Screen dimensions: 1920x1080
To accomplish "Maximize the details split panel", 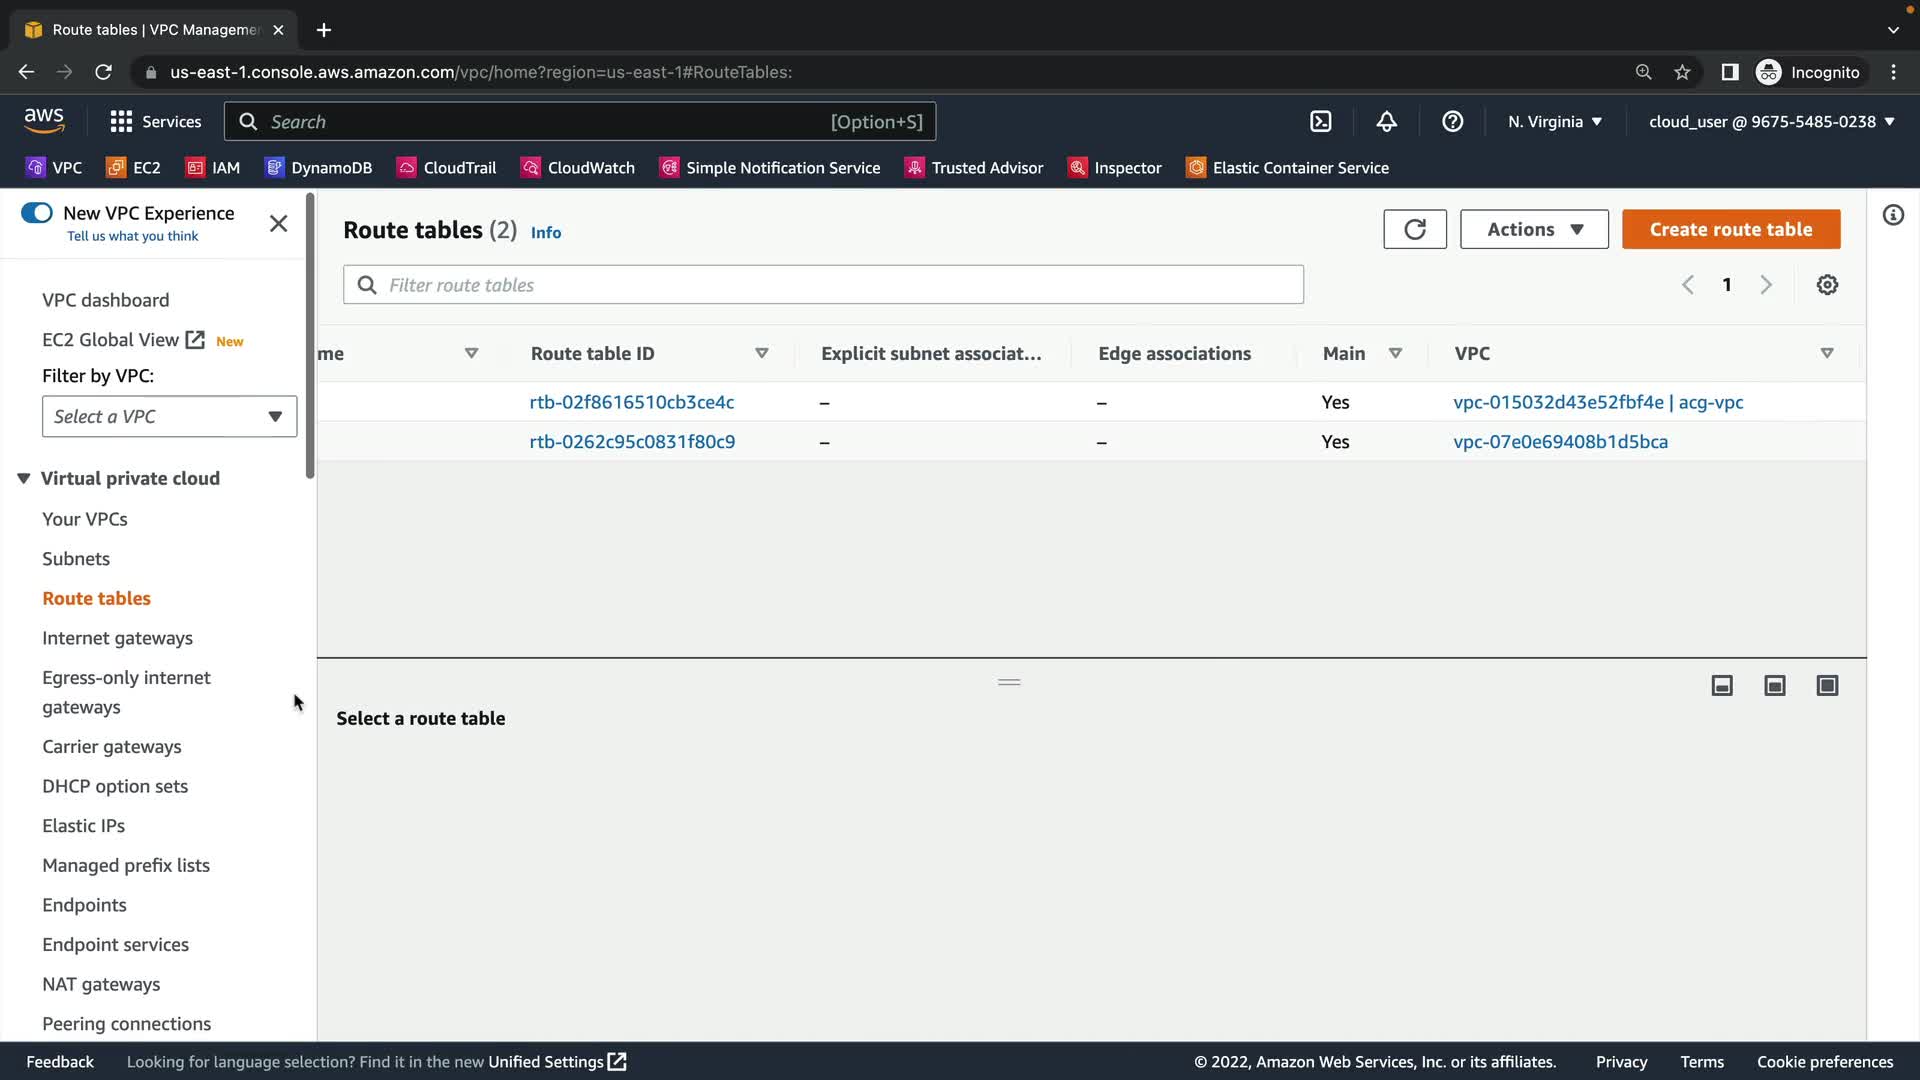I will coord(1827,685).
